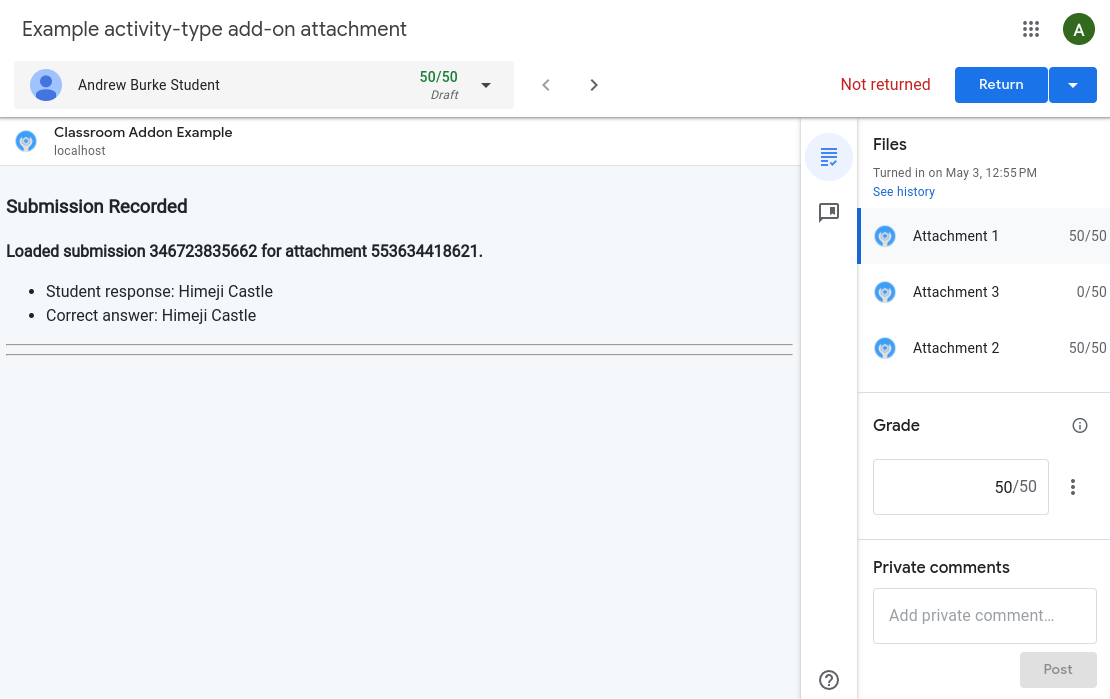Show grade info icon next to Grade
1110x699 pixels.
(1079, 425)
